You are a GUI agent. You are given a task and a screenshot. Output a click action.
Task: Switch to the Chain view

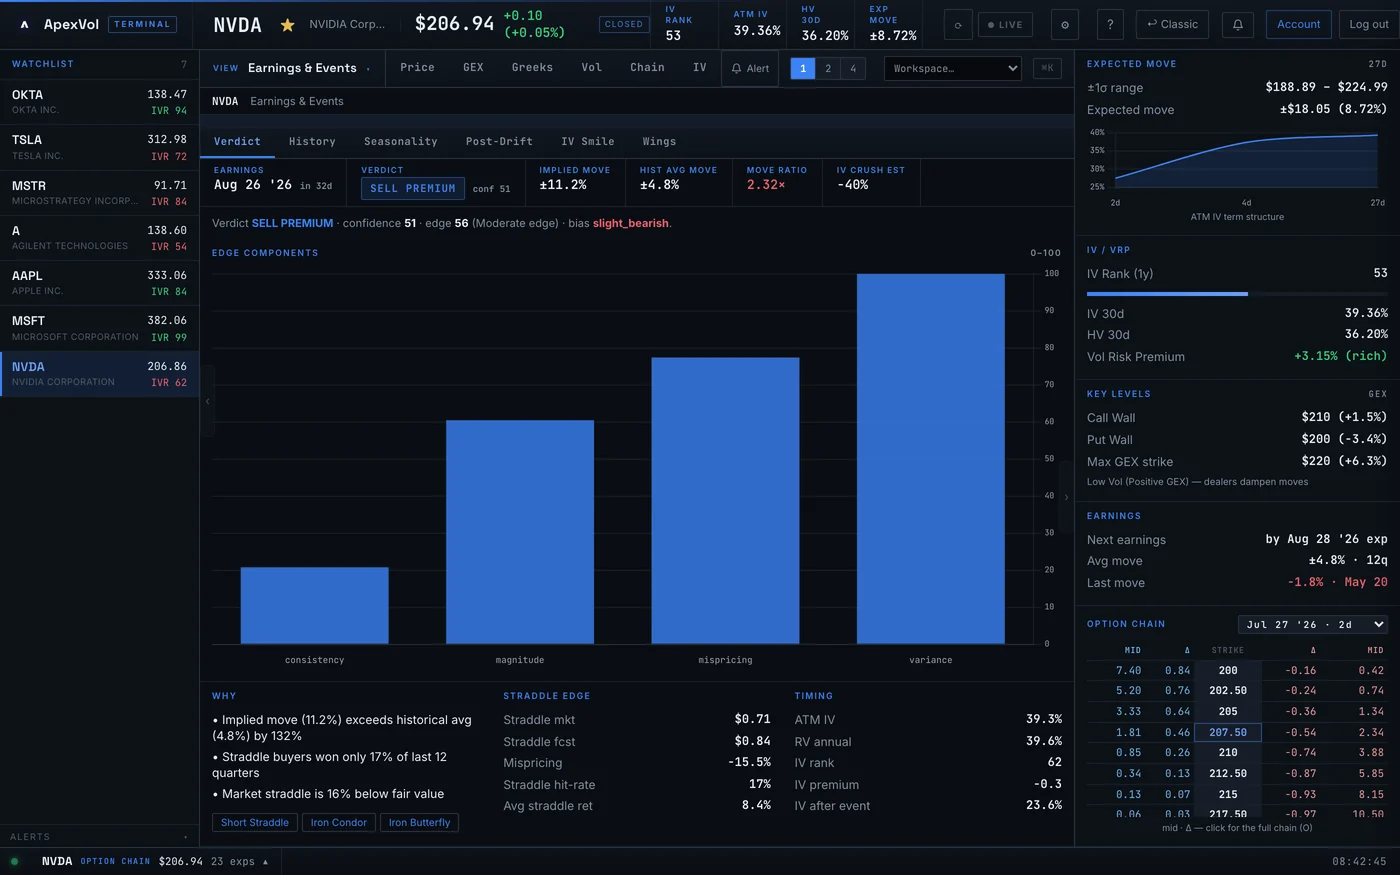647,67
